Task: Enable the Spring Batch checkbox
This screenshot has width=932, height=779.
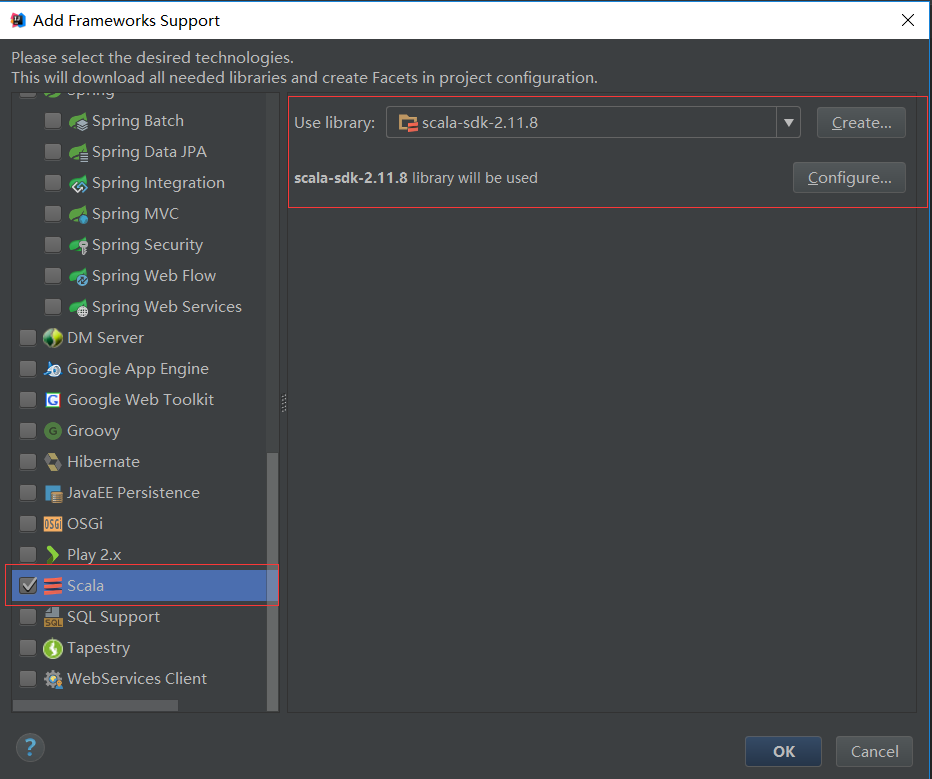Action: coord(53,121)
